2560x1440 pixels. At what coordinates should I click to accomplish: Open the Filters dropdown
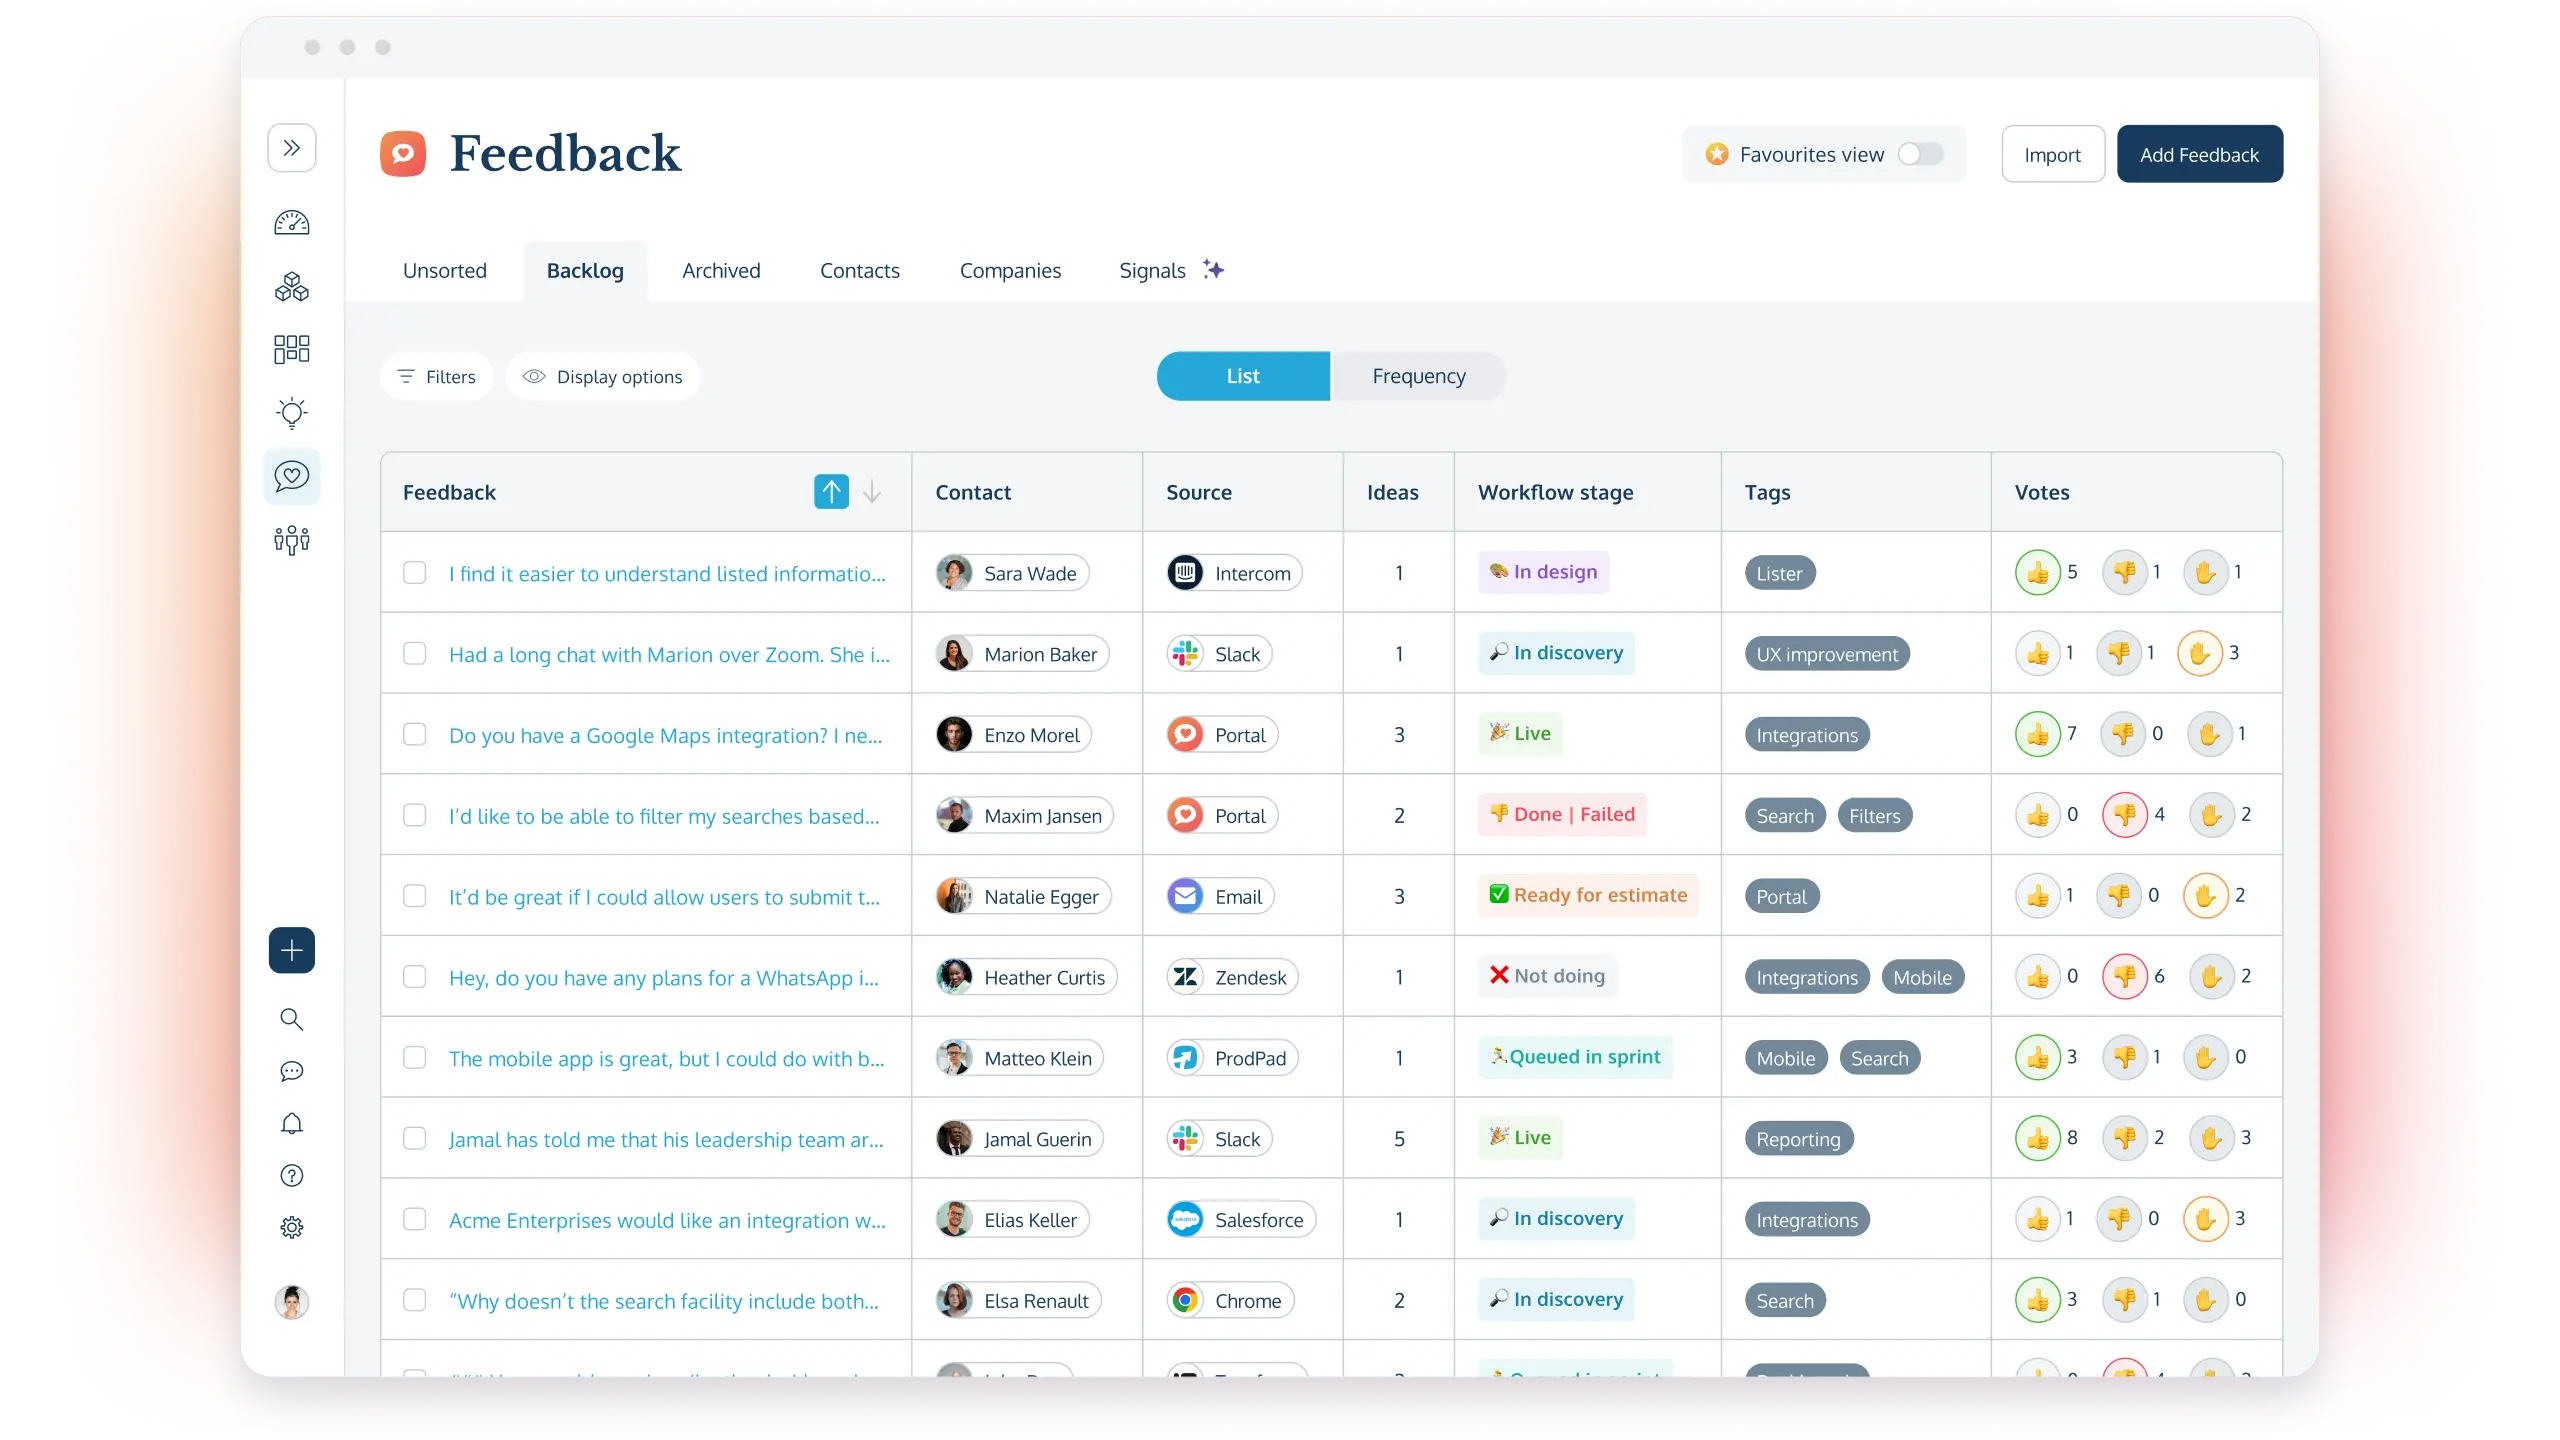tap(437, 377)
